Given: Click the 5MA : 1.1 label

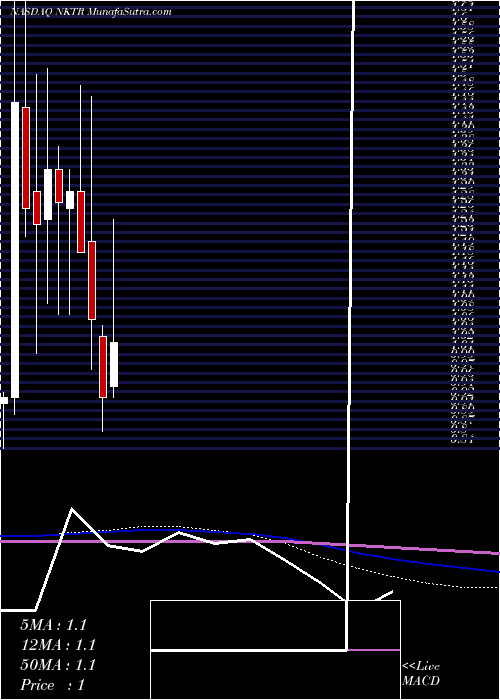Looking at the screenshot, I should (53, 625).
